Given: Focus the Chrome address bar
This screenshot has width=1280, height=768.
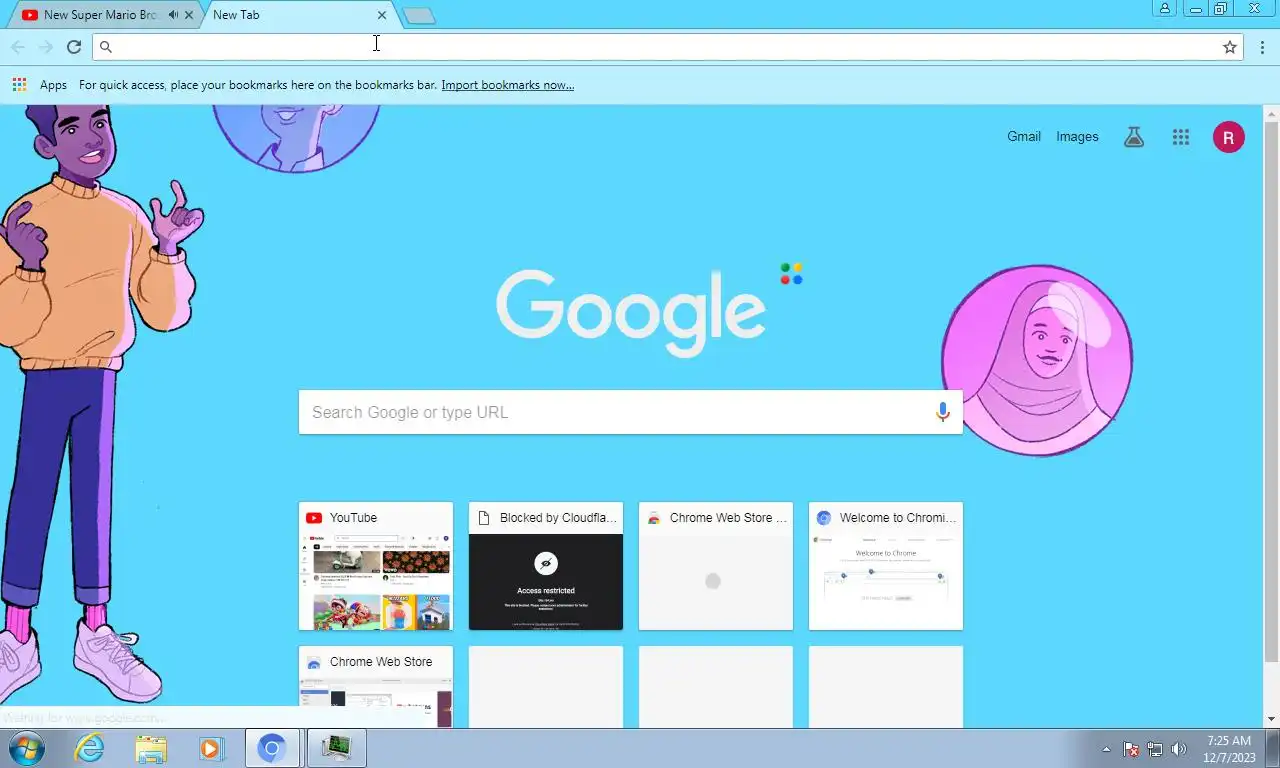Looking at the screenshot, I should pyautogui.click(x=667, y=47).
